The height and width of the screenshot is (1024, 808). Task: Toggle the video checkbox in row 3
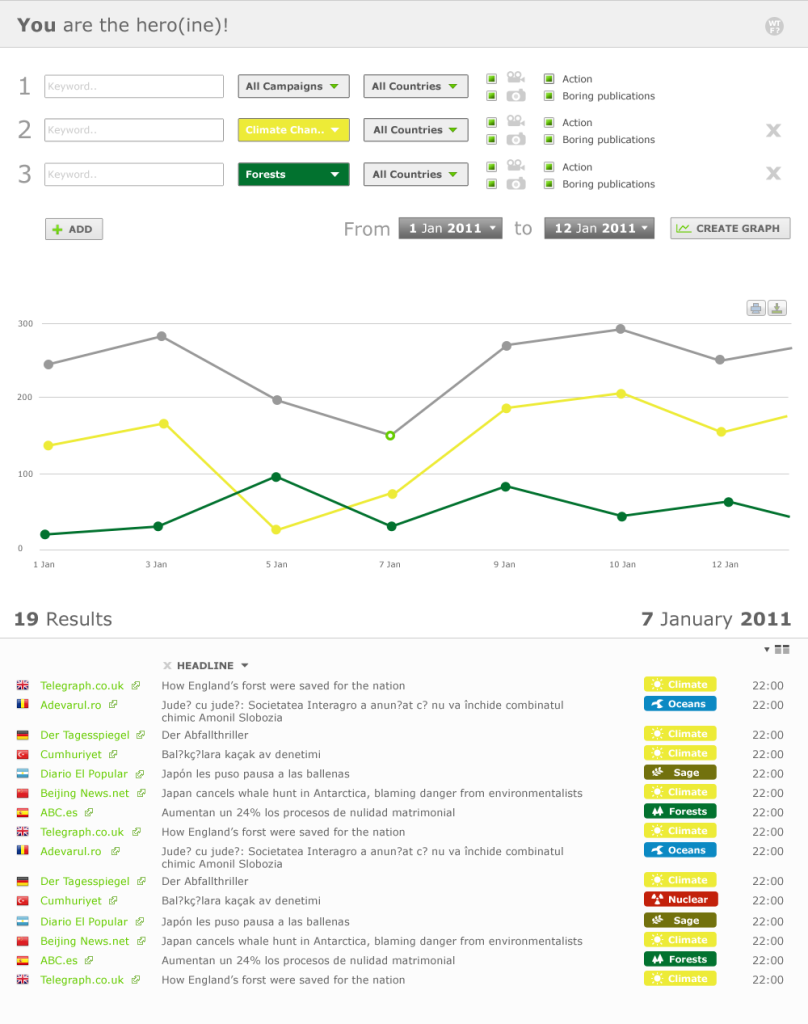492,167
